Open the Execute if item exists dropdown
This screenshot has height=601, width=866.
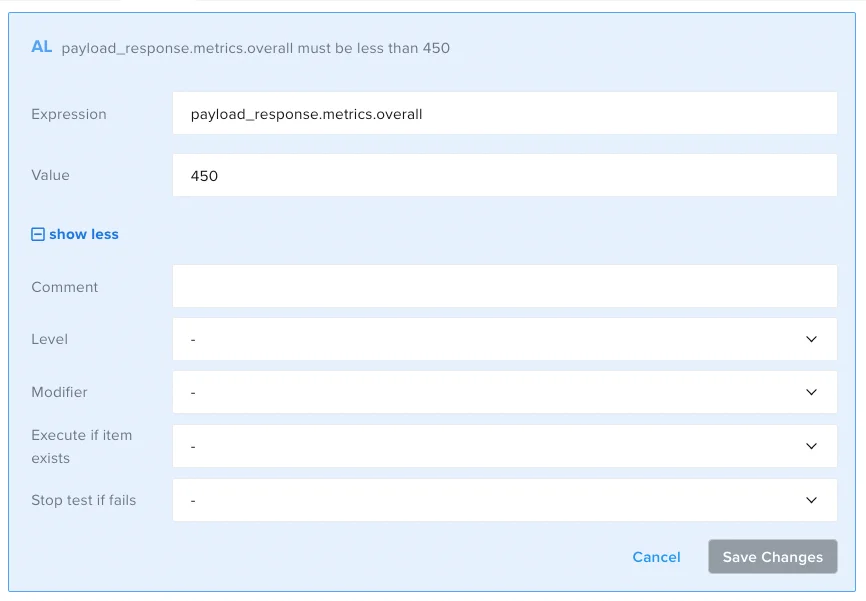pyautogui.click(x=505, y=446)
